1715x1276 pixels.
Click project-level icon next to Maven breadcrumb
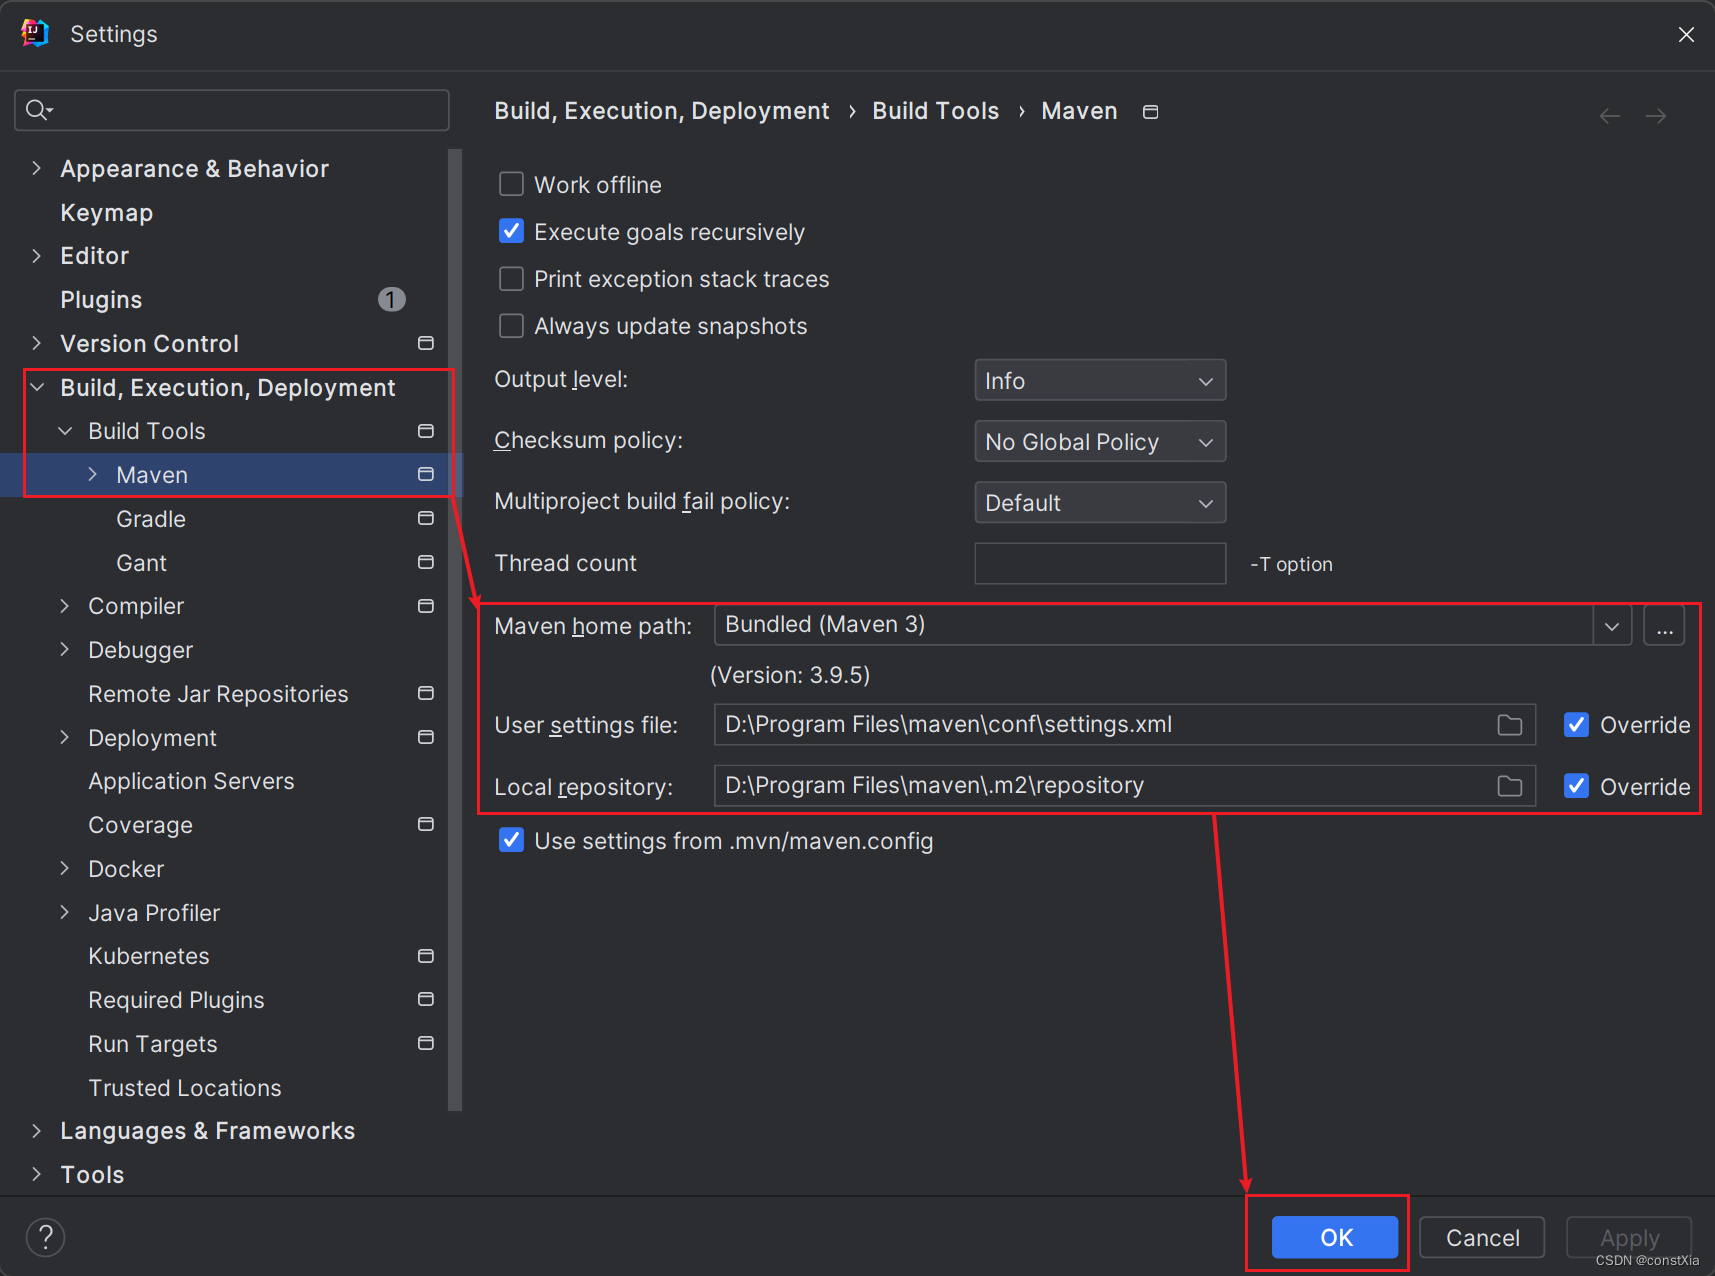pyautogui.click(x=1151, y=112)
